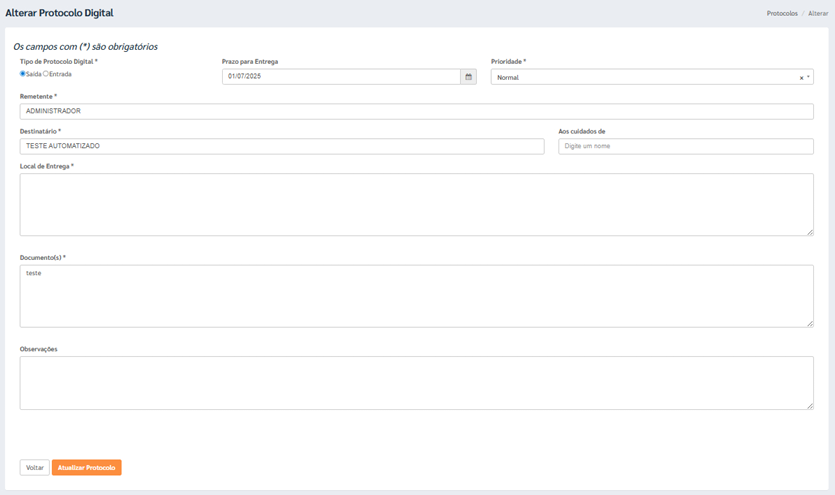
Task: Clear the Normal priority selection
Action: tap(801, 78)
